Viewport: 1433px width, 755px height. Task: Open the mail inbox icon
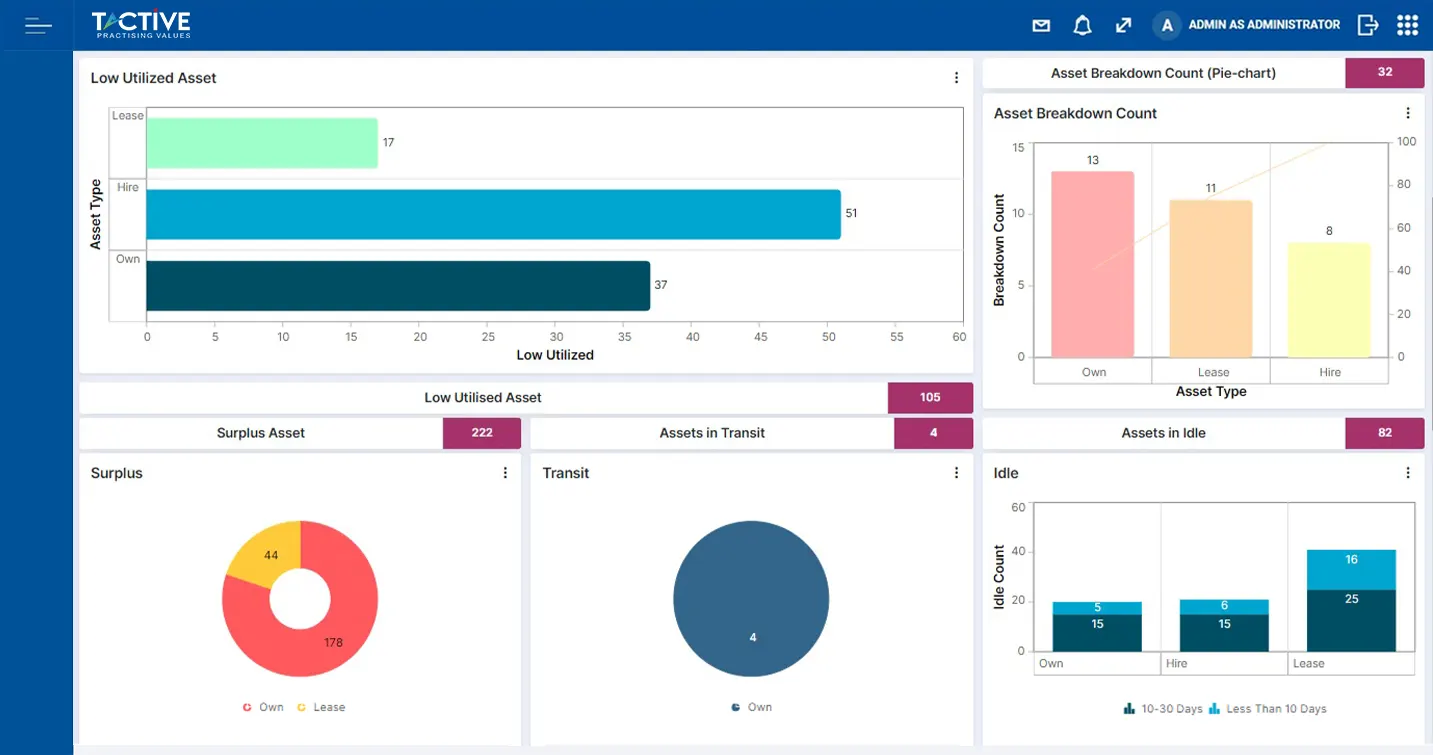coord(1041,25)
